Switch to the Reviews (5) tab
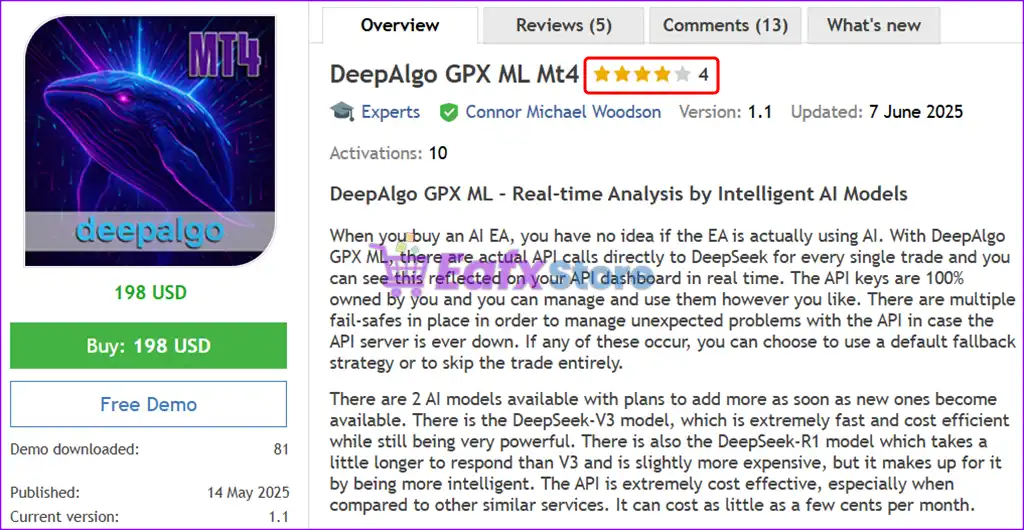 pyautogui.click(x=564, y=25)
